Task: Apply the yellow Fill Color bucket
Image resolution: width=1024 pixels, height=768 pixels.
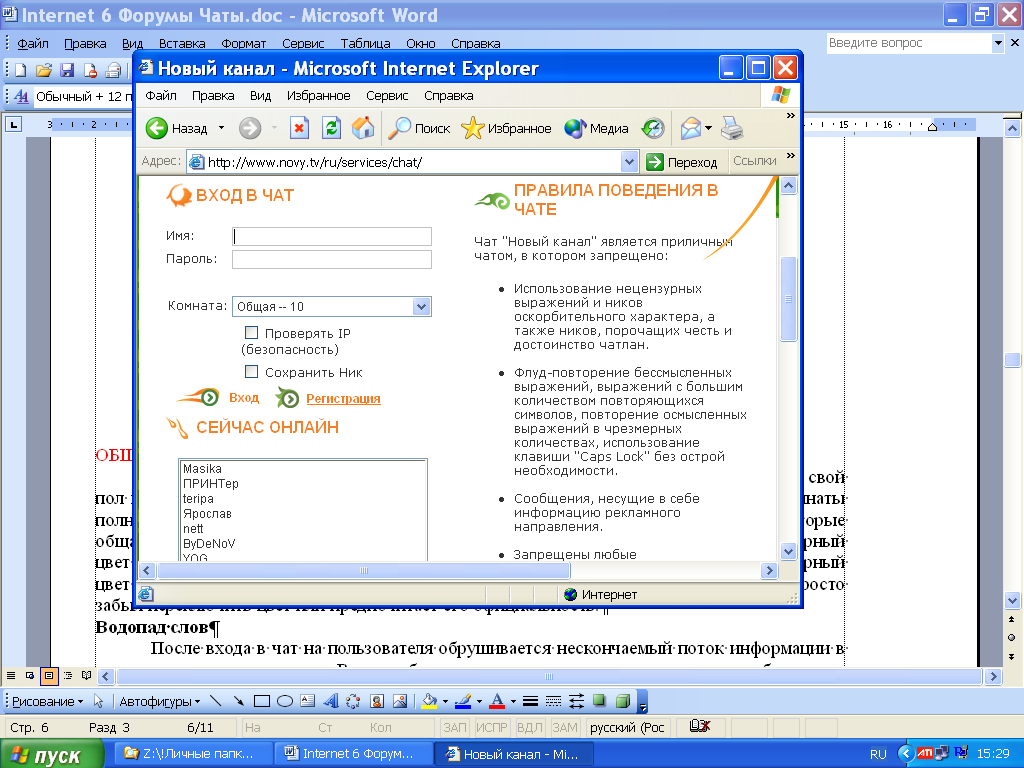Action: pyautogui.click(x=429, y=701)
